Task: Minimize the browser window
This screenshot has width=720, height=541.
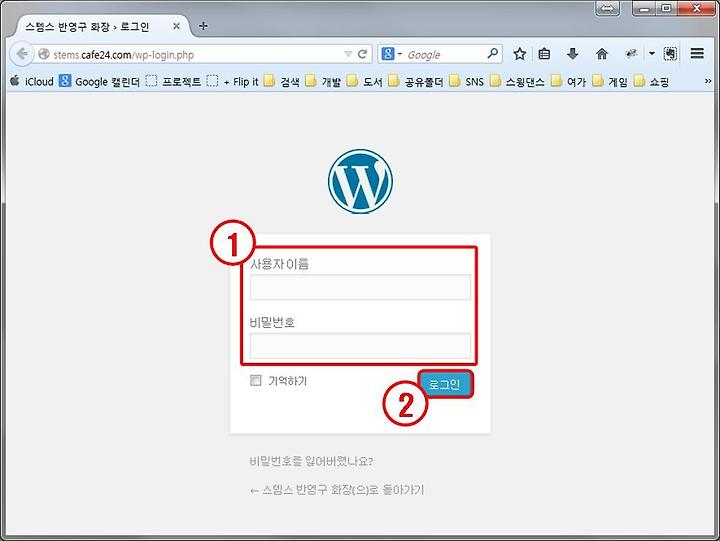Action: 644,8
